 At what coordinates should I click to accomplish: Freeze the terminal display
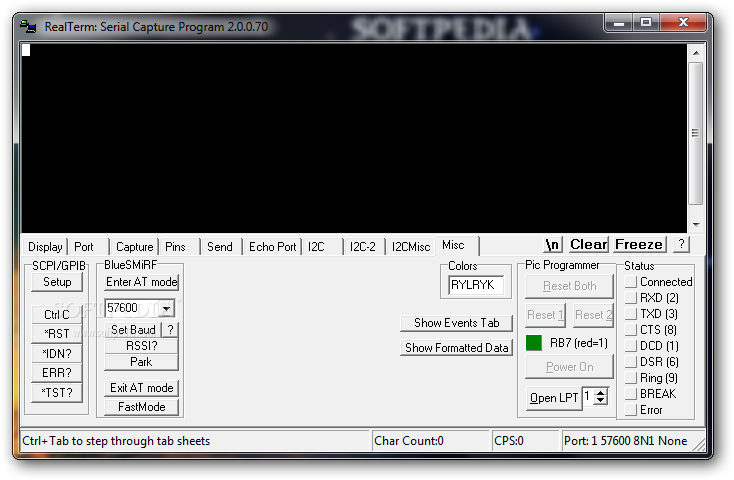pos(639,244)
